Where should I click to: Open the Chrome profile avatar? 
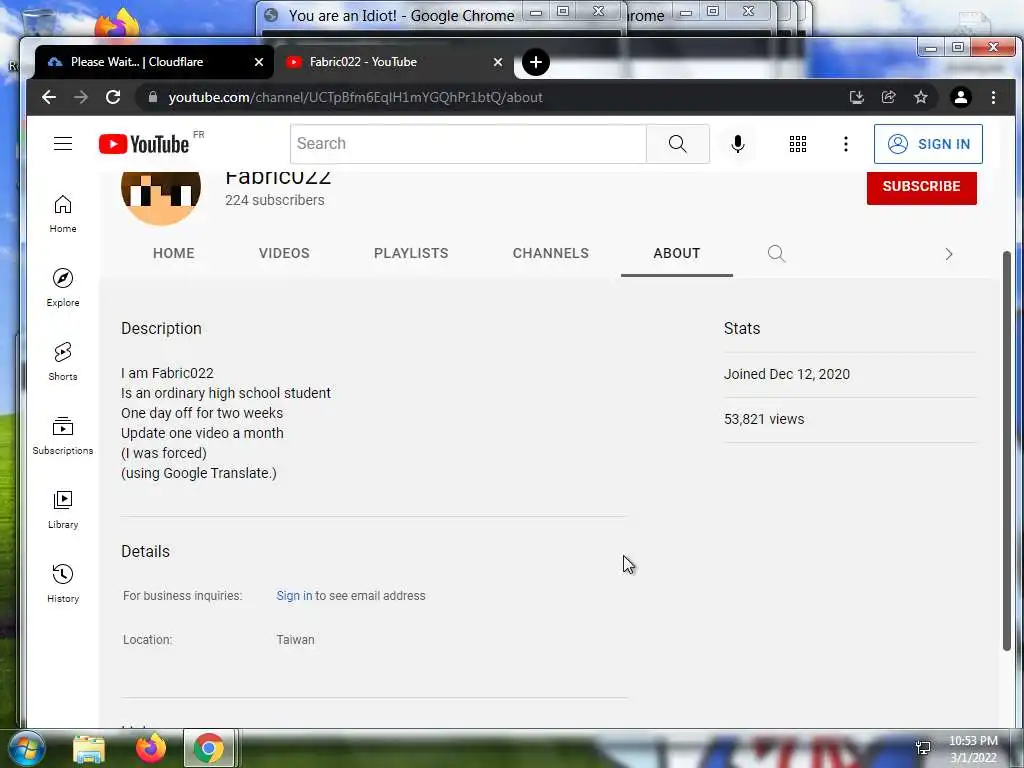tap(961, 97)
